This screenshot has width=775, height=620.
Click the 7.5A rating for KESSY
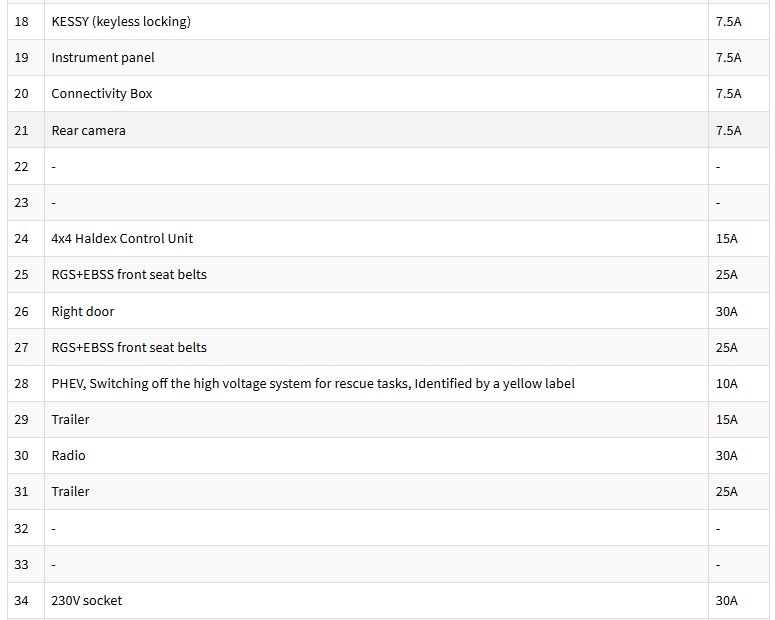click(729, 22)
